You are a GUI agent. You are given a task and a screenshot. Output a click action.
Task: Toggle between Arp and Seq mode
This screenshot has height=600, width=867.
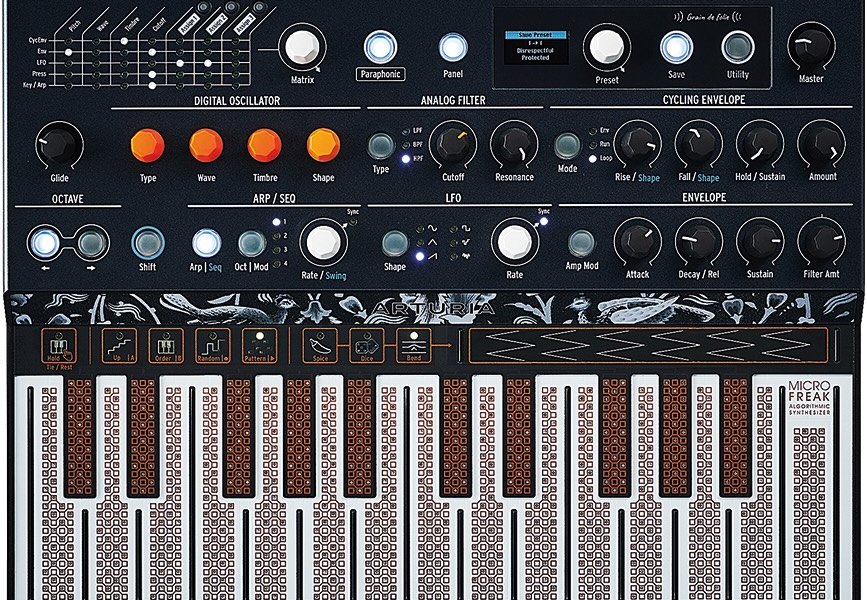coord(207,242)
